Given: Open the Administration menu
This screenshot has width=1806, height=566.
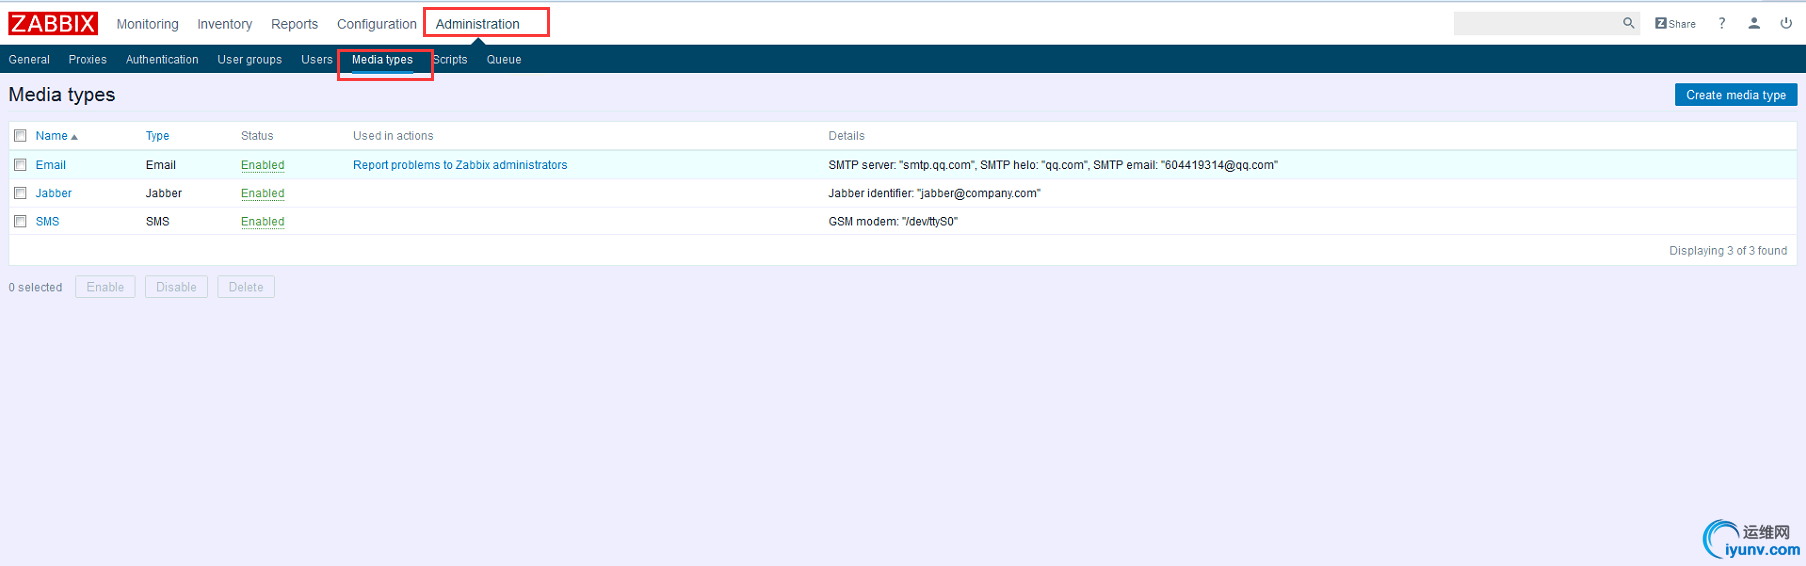Looking at the screenshot, I should (x=477, y=24).
